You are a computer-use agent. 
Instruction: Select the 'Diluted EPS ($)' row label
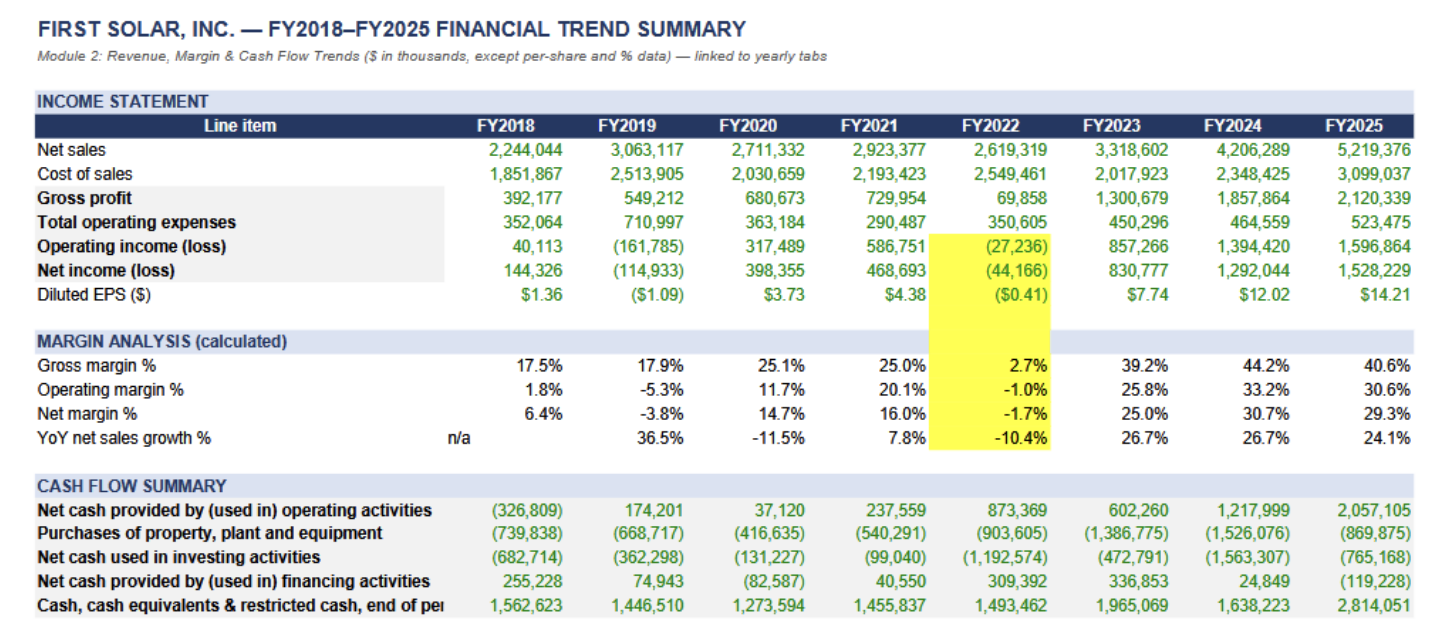coord(94,294)
